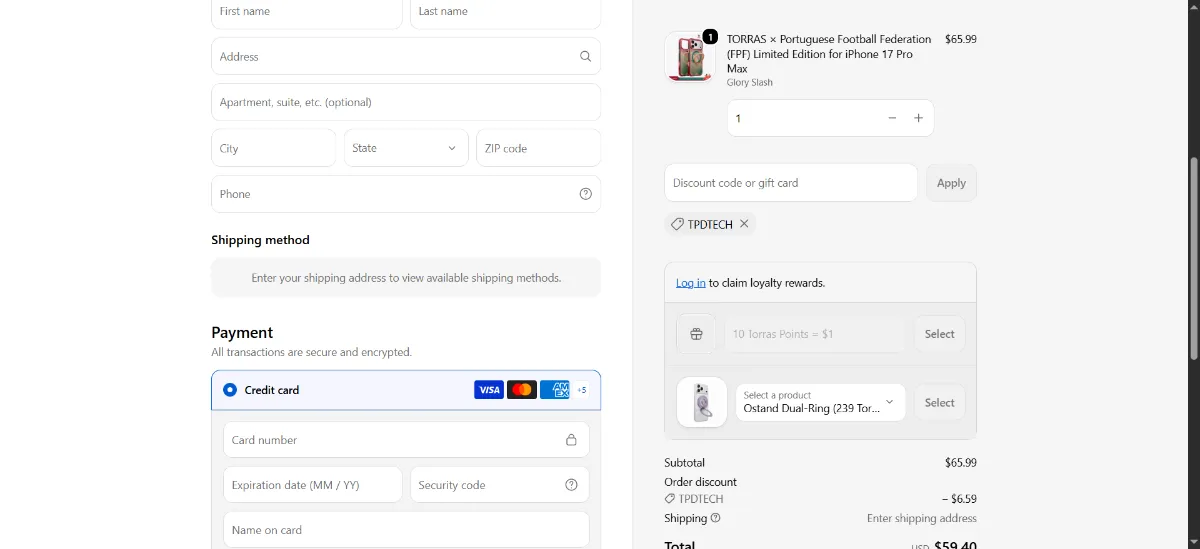
Task: Focus the Discount code or gift card field
Action: pyautogui.click(x=791, y=183)
